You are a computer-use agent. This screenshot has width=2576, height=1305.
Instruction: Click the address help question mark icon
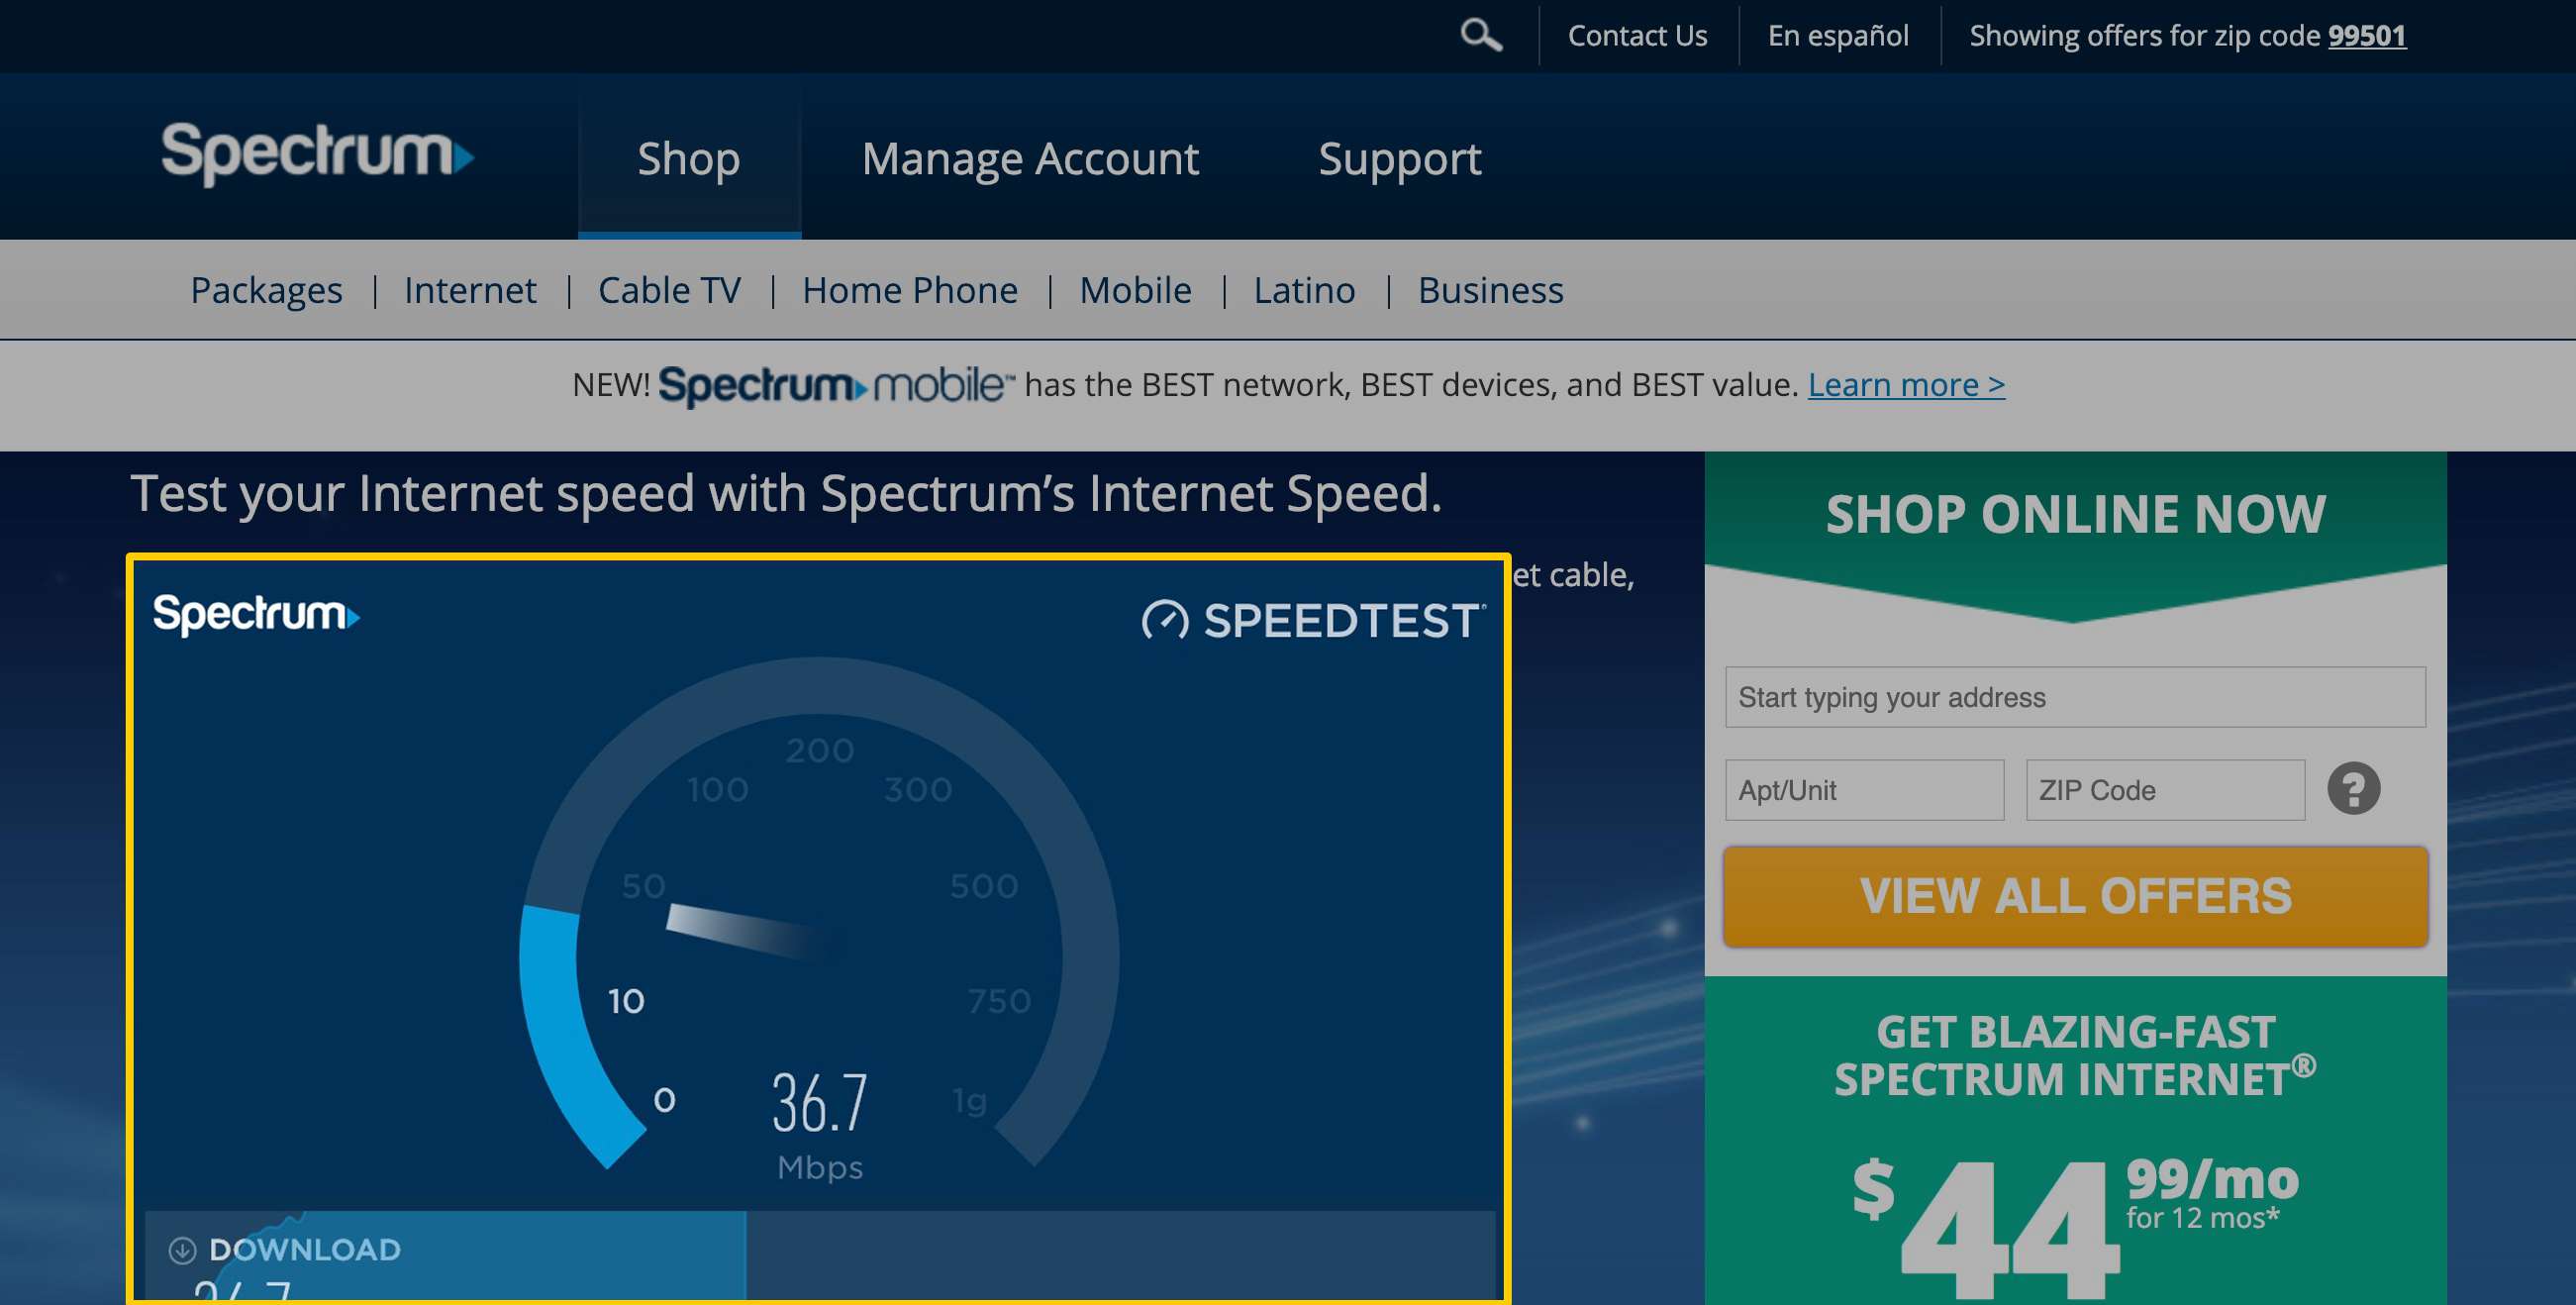[2353, 788]
